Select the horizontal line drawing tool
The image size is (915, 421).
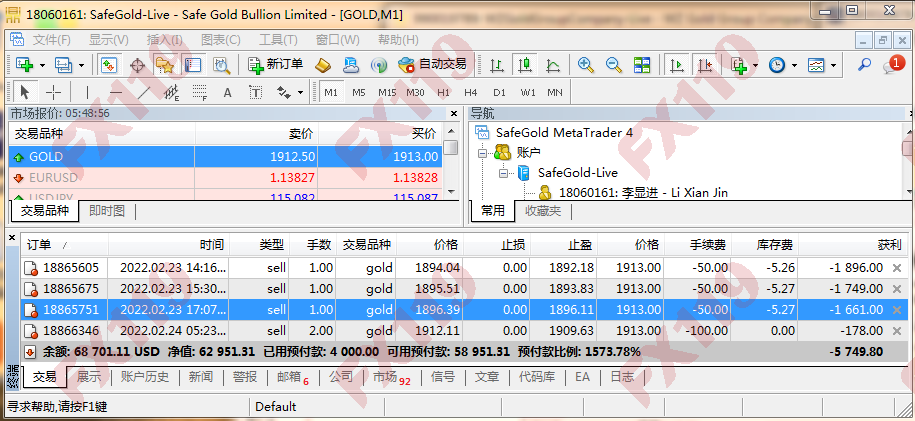click(116, 92)
